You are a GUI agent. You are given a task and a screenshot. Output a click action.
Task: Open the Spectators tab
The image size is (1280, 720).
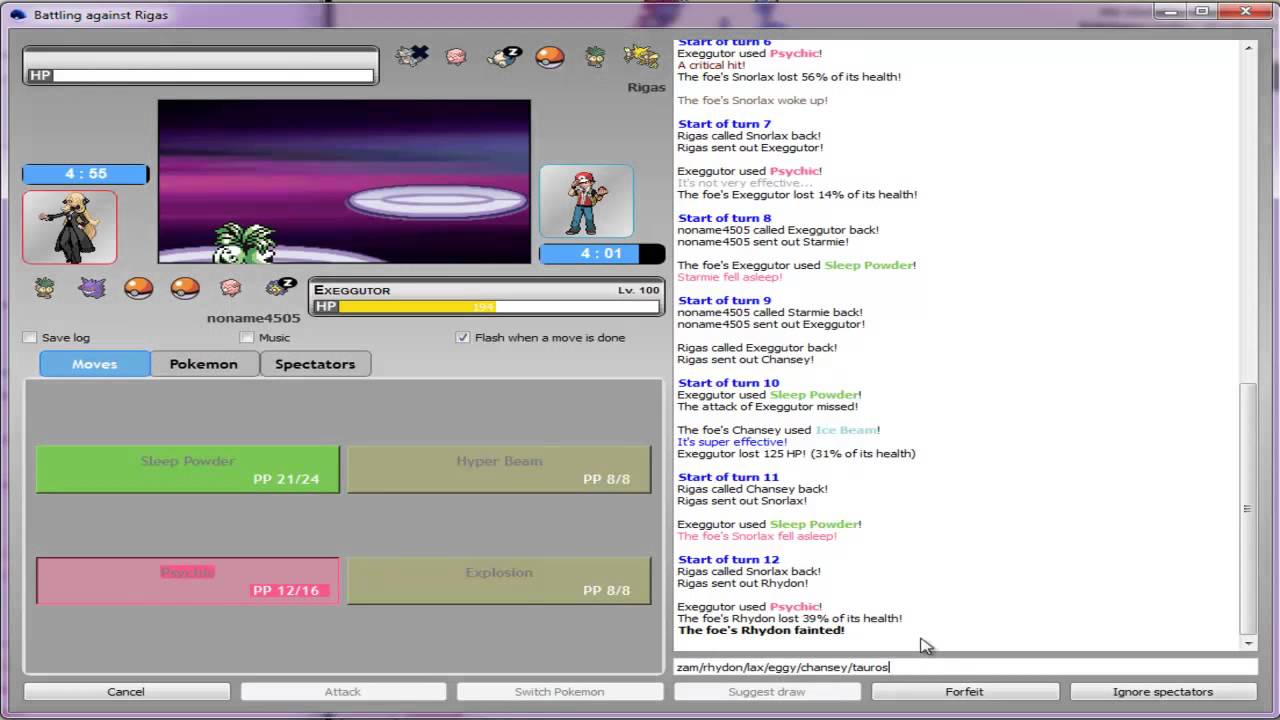[315, 364]
